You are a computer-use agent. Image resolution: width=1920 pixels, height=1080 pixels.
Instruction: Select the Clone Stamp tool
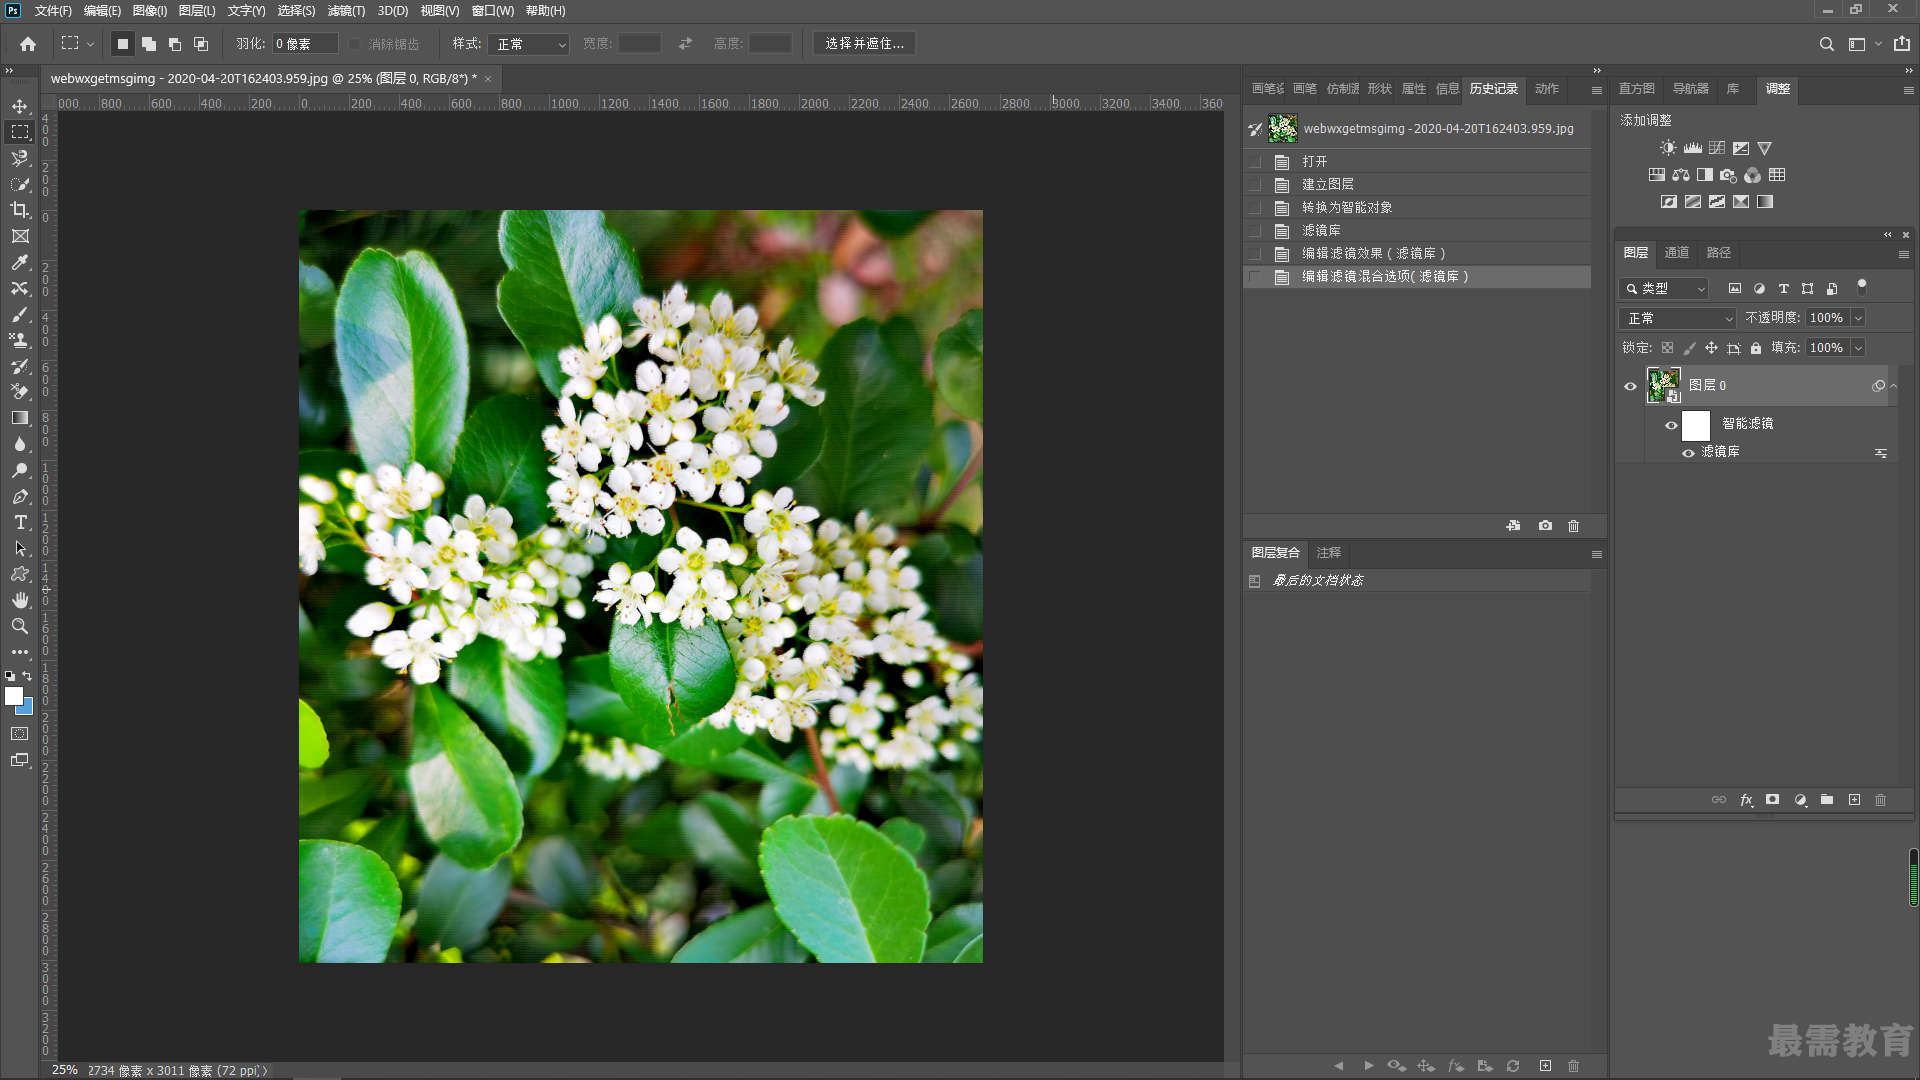point(20,340)
